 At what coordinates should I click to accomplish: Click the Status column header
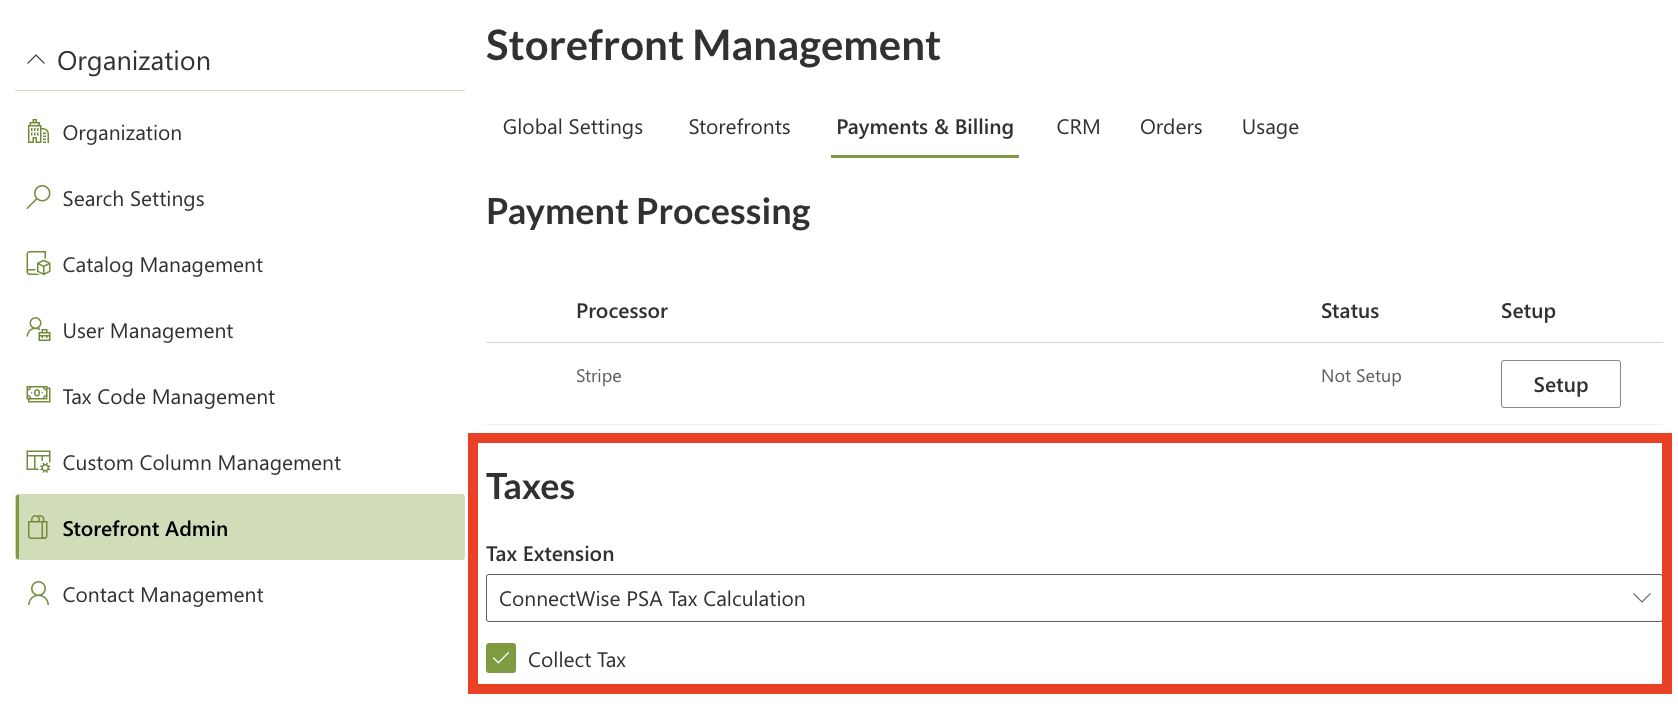coord(1349,311)
